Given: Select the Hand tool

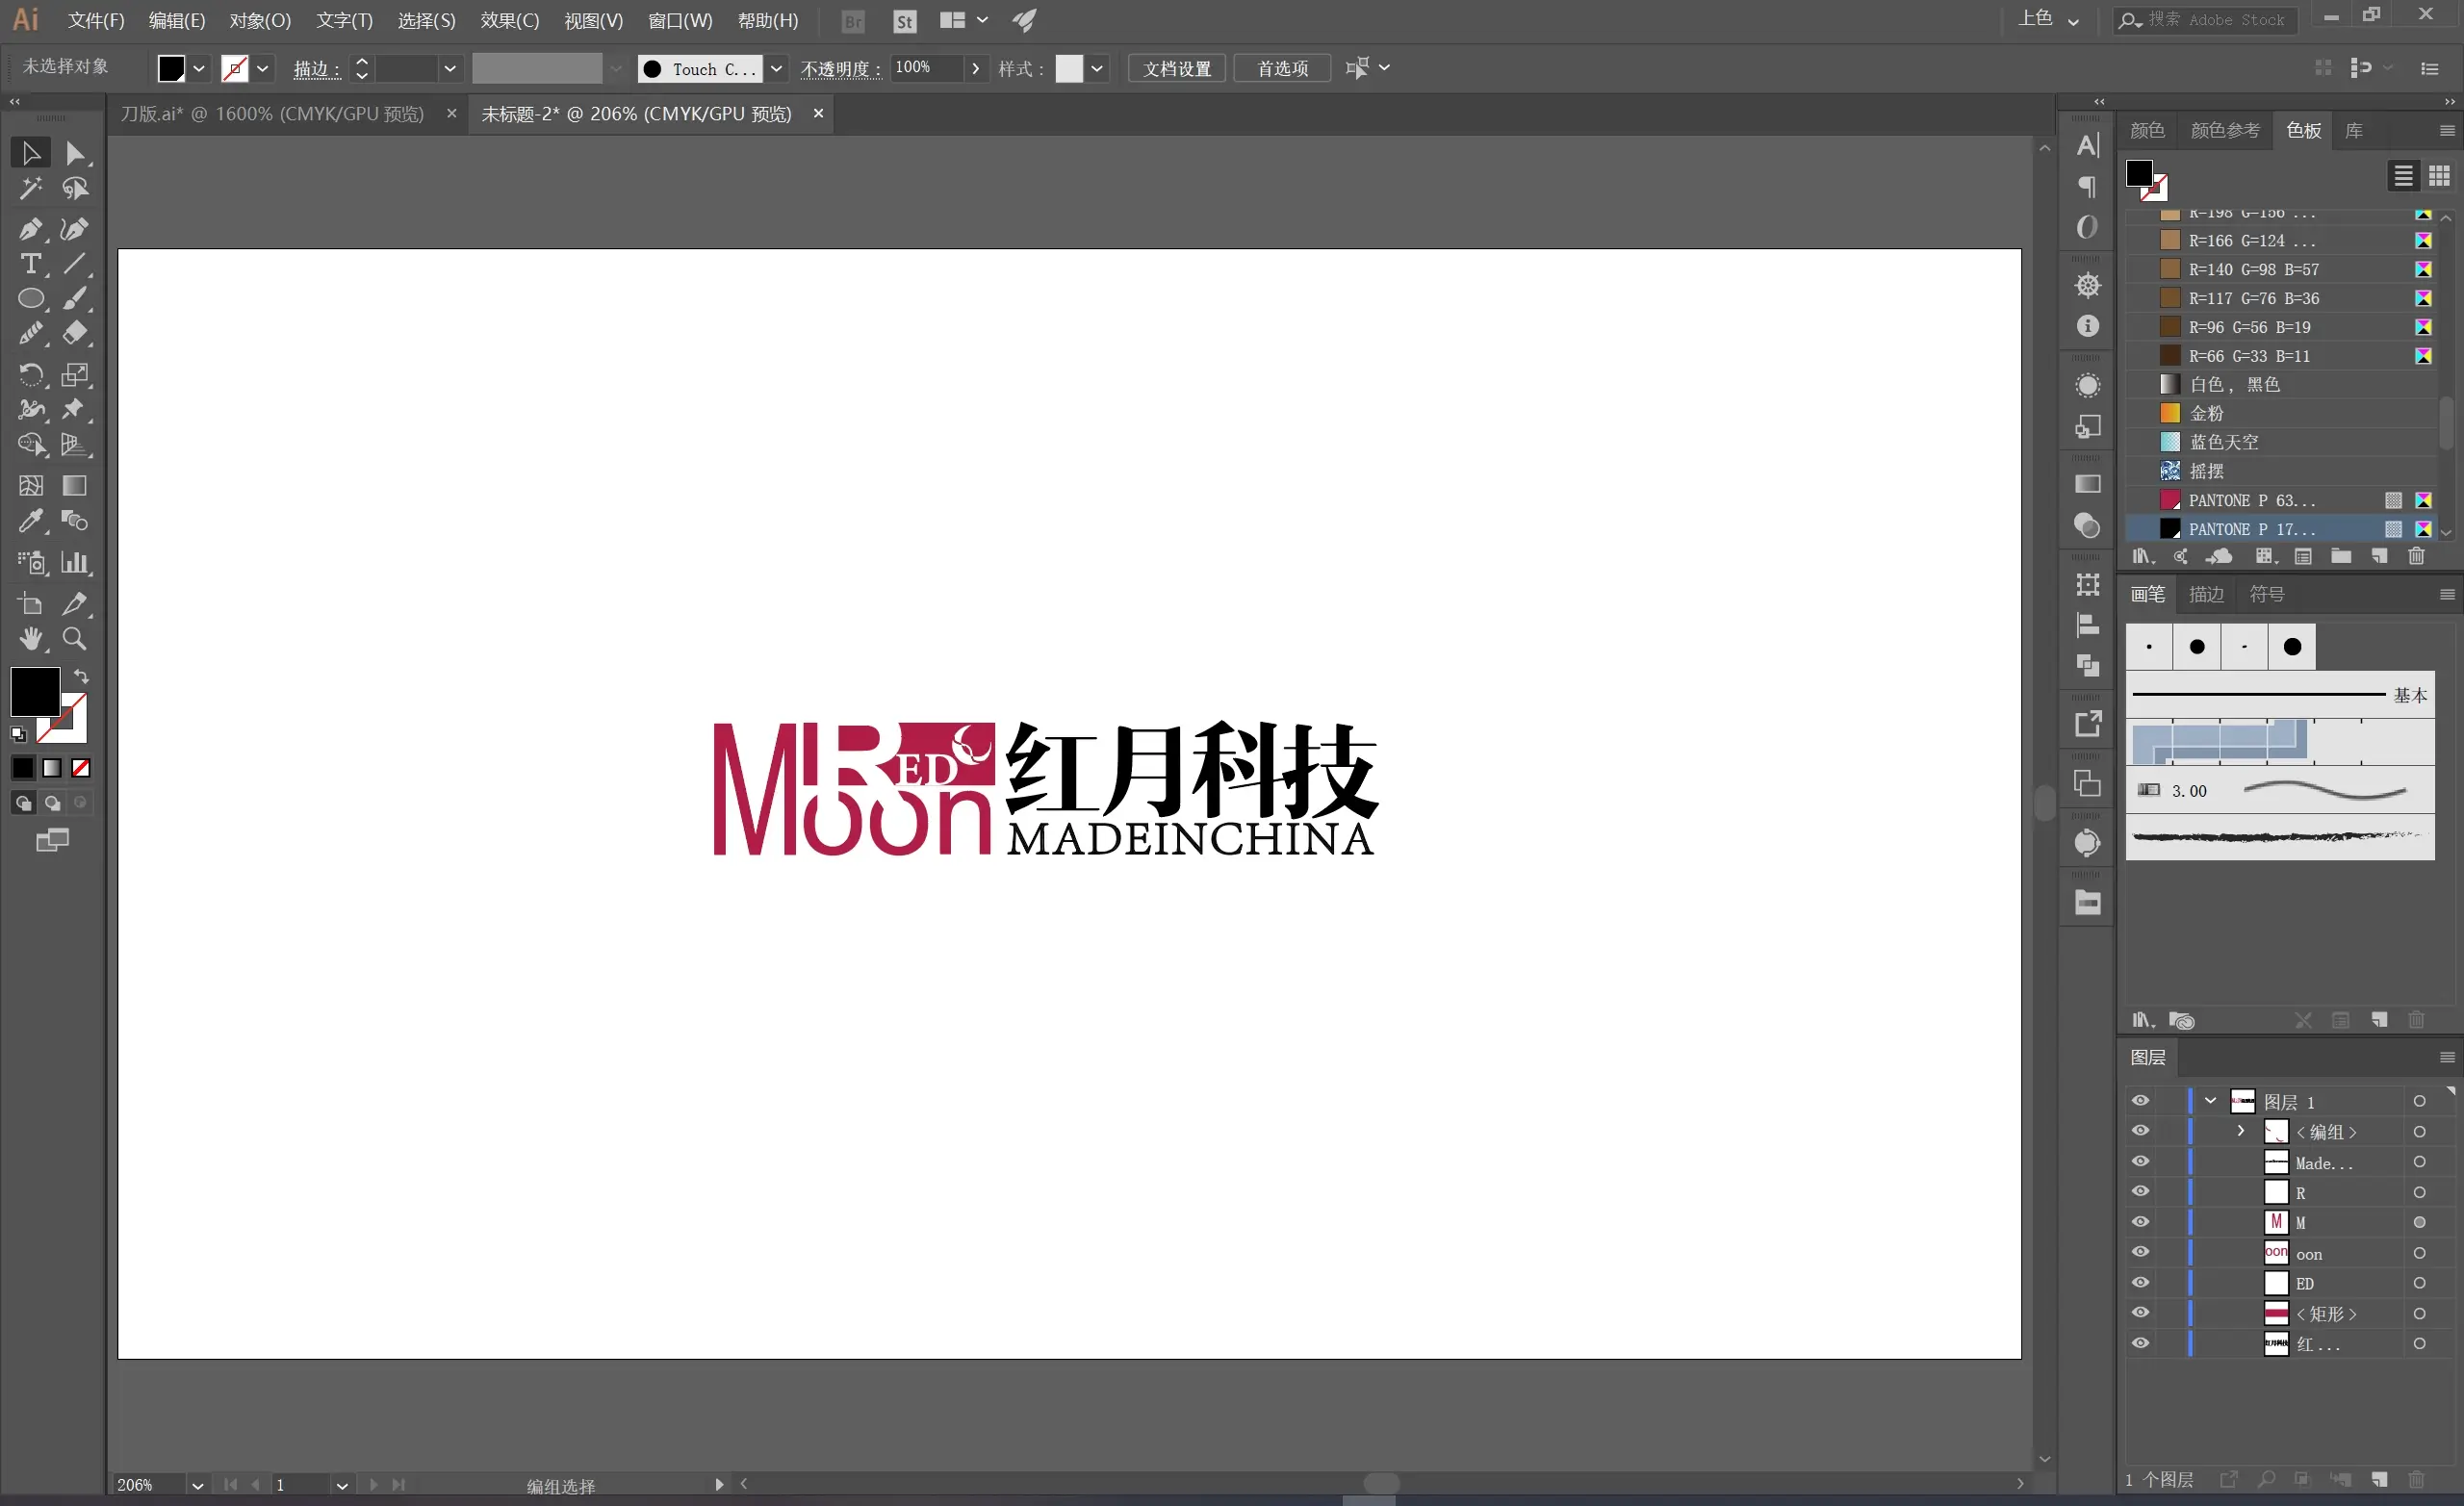Looking at the screenshot, I should (x=30, y=639).
